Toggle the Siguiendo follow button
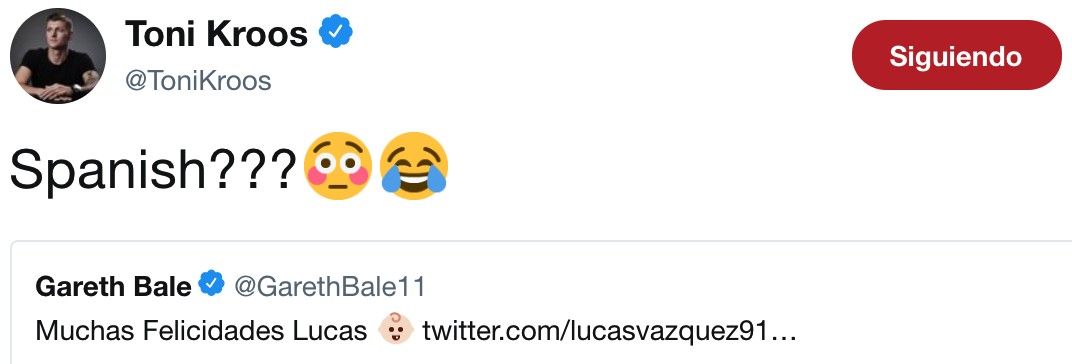This screenshot has width=1072, height=364. 956,55
